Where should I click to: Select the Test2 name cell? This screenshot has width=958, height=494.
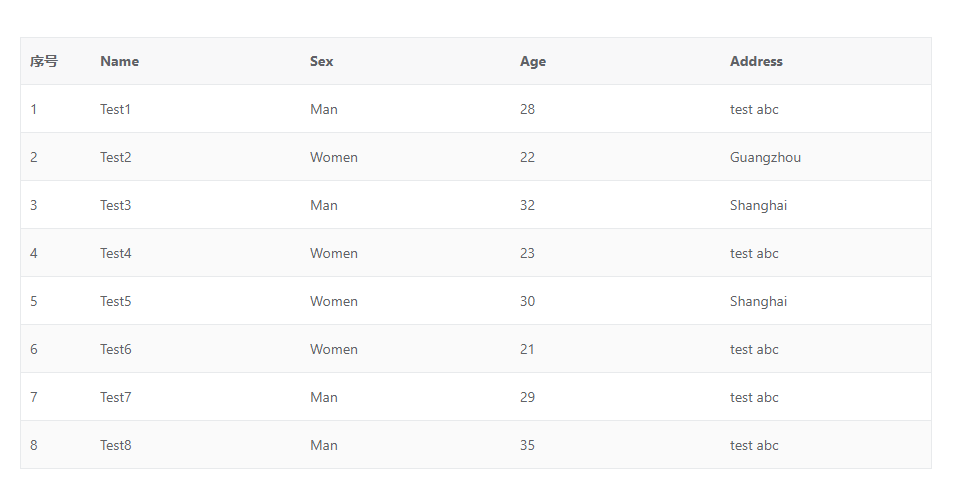(x=115, y=157)
